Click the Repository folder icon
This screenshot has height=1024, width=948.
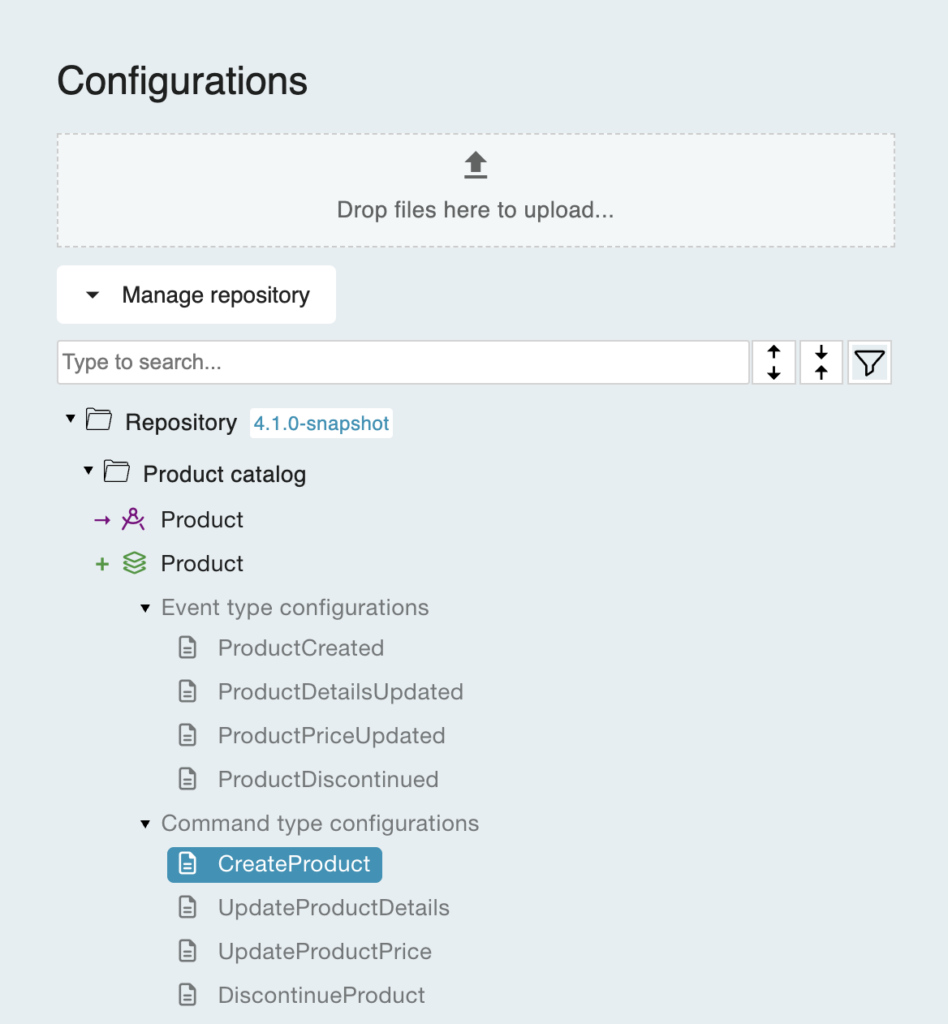(x=99, y=421)
